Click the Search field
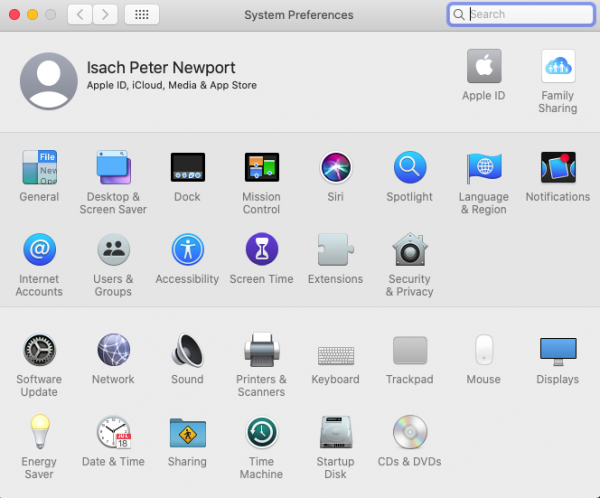Screen dimensions: 600x498 pos(521,15)
